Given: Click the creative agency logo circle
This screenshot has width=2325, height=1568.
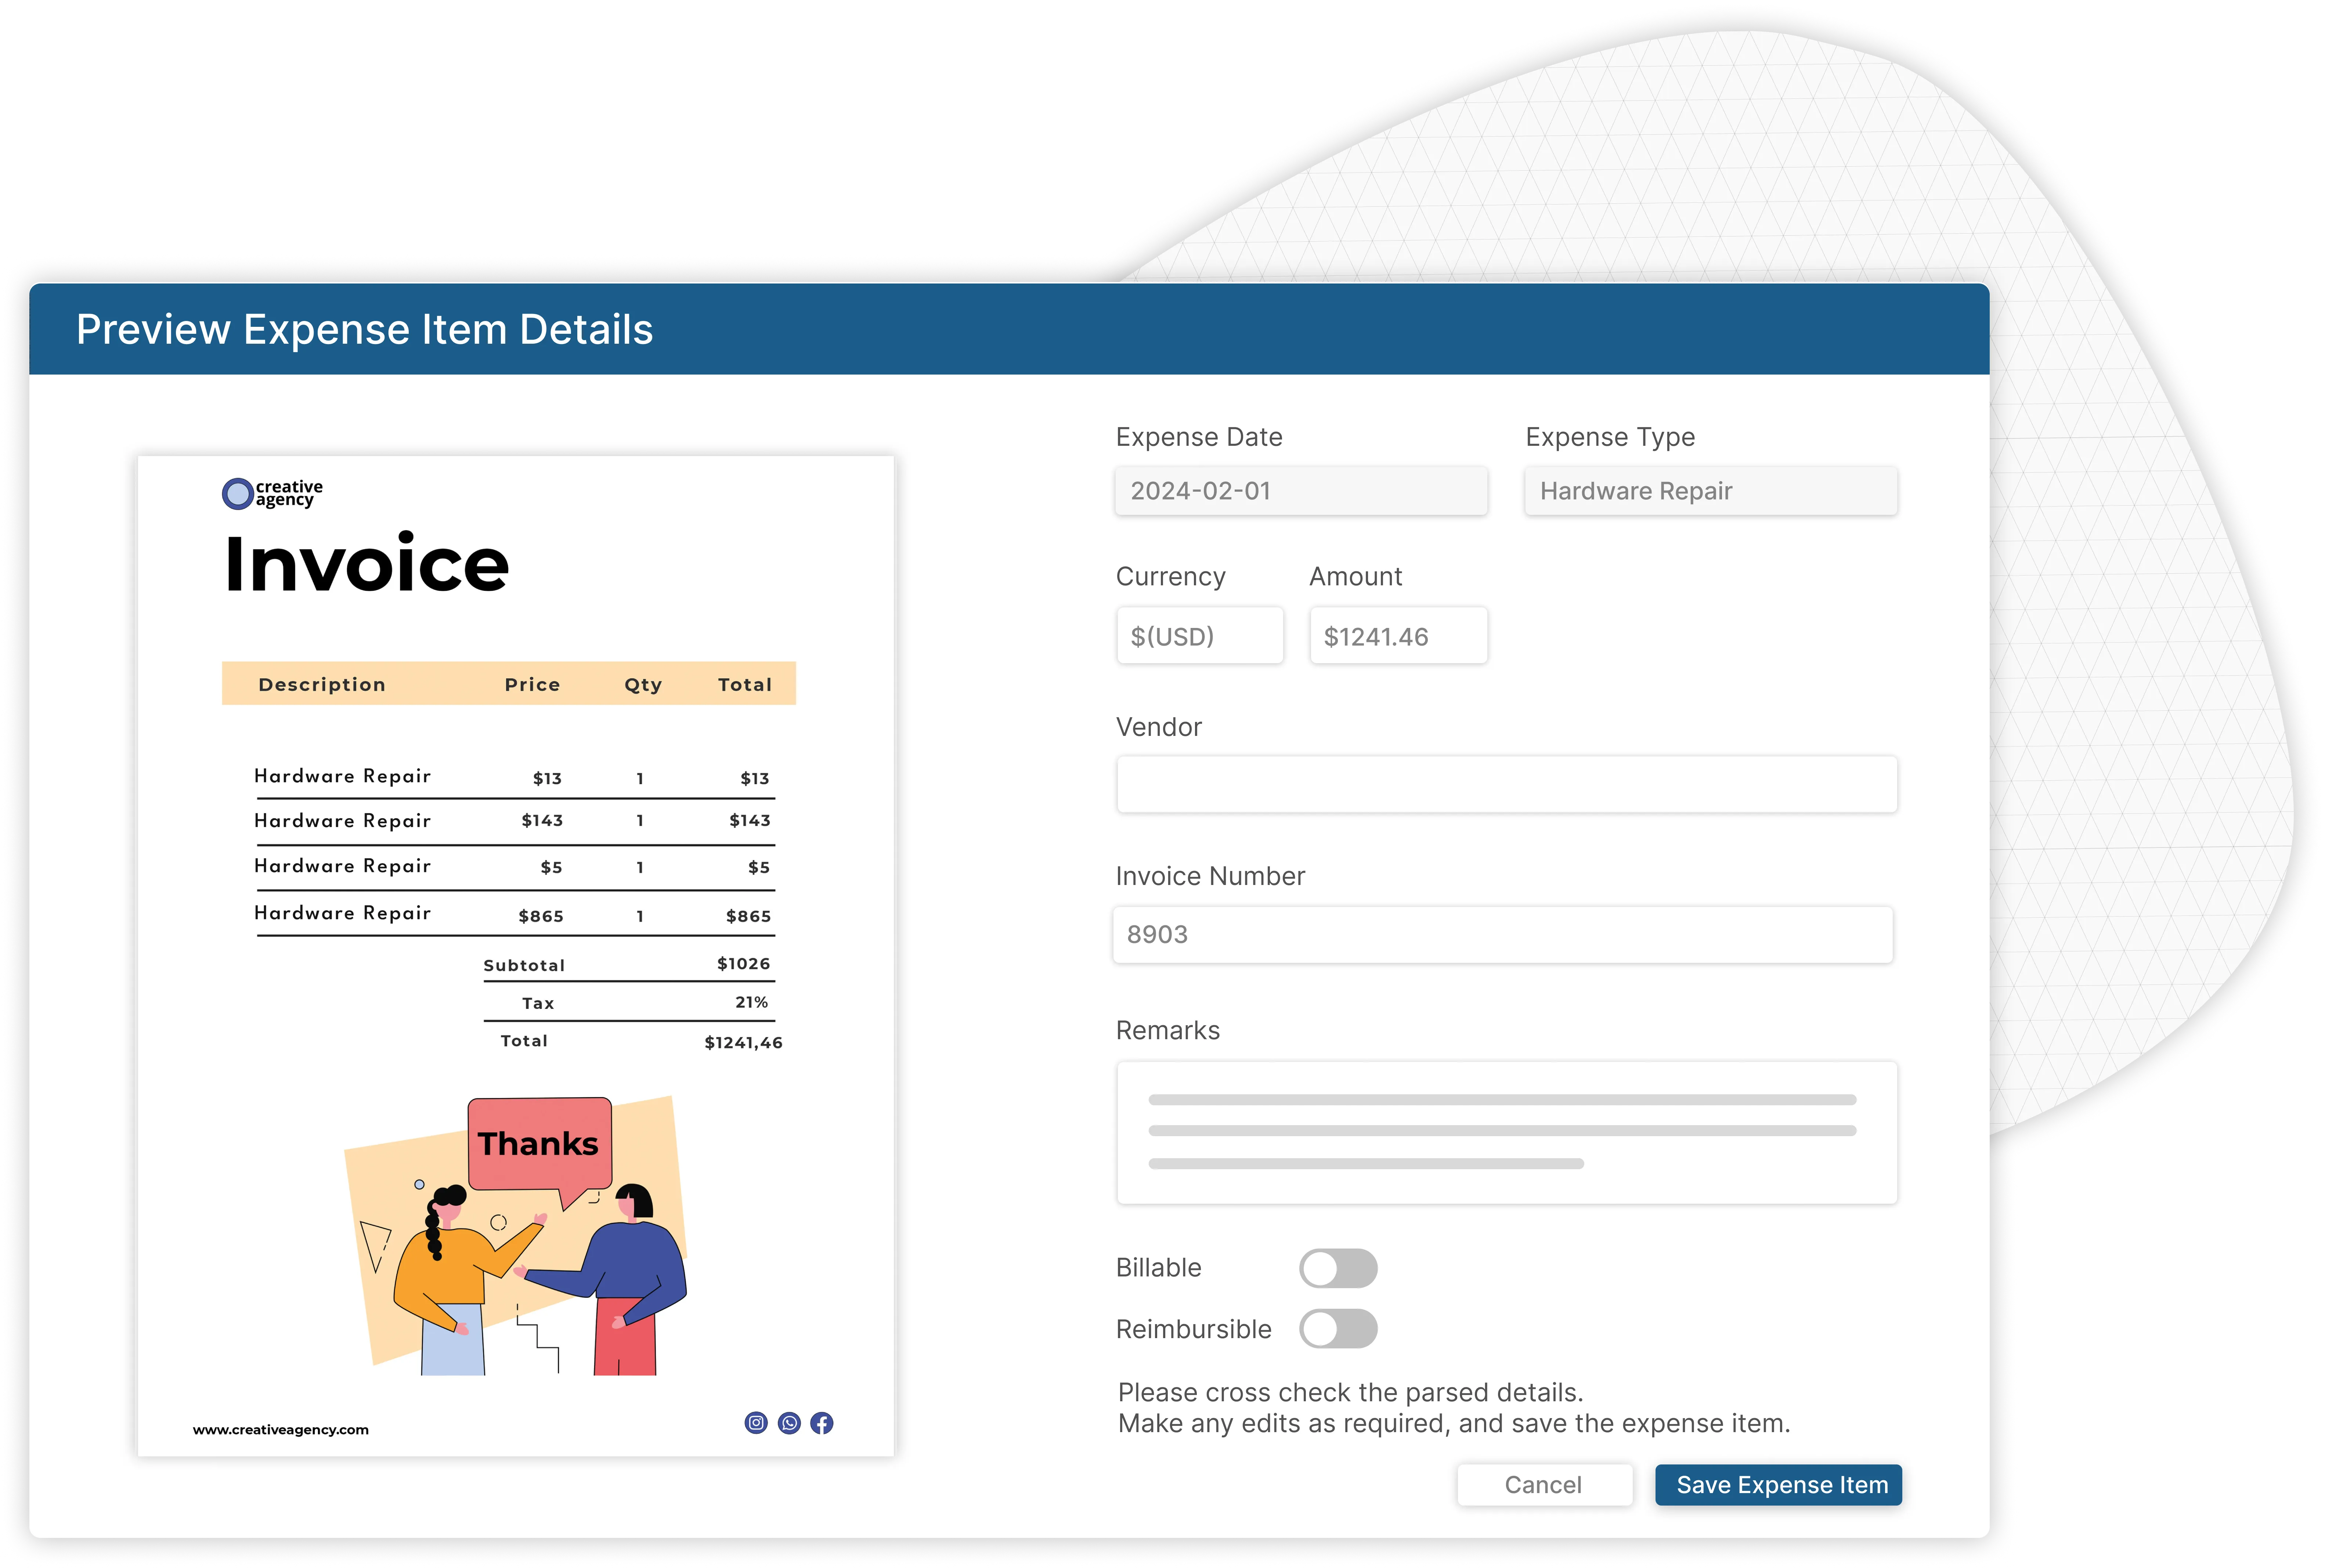Looking at the screenshot, I should 238,493.
